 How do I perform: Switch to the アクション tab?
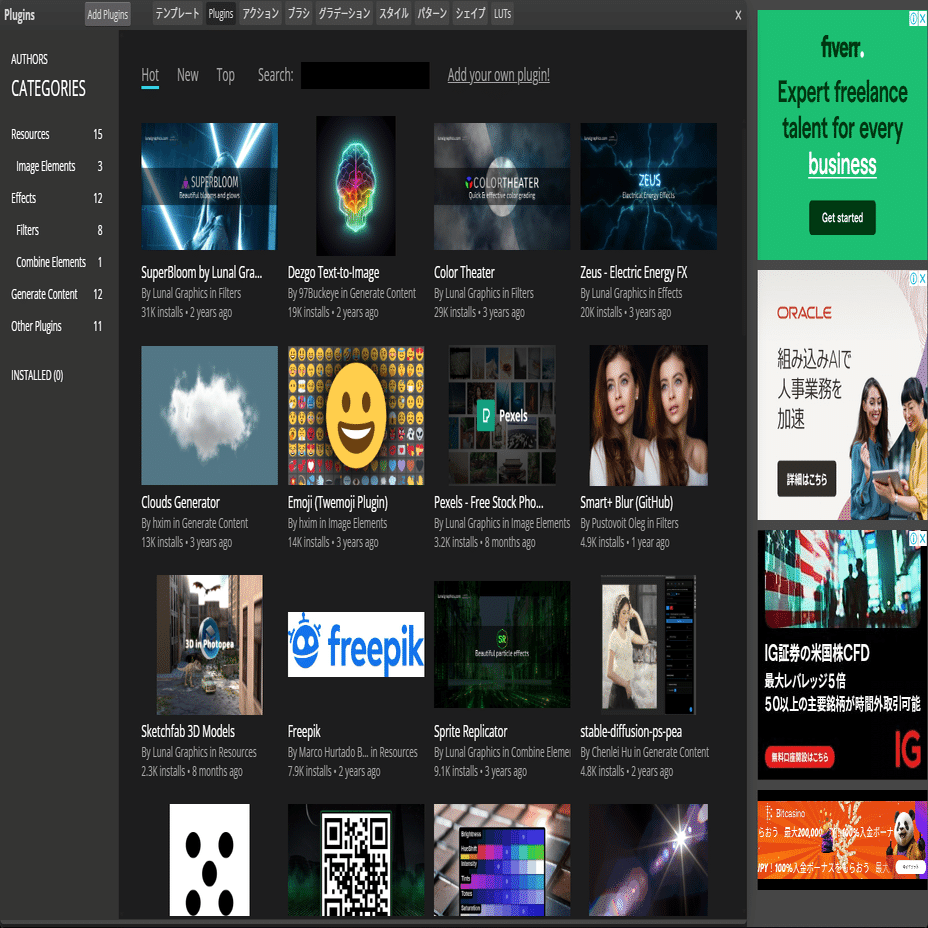[260, 14]
